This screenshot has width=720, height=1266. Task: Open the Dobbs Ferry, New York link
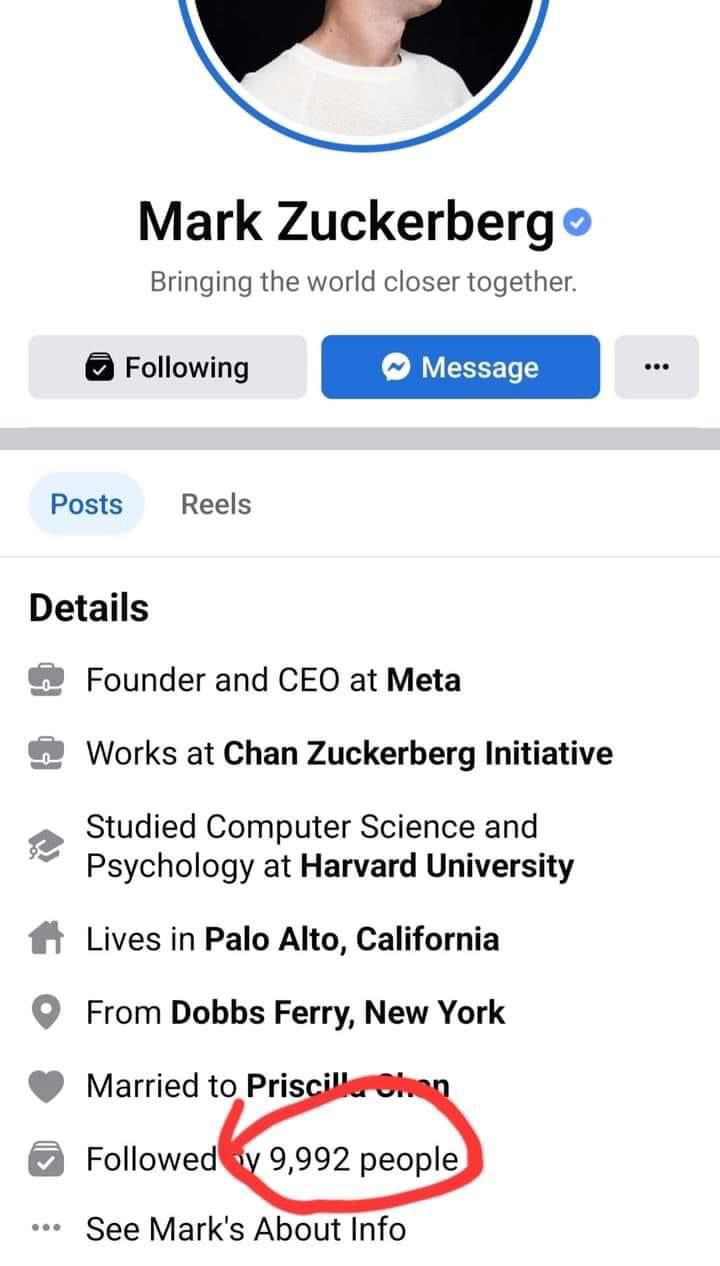tap(338, 1013)
